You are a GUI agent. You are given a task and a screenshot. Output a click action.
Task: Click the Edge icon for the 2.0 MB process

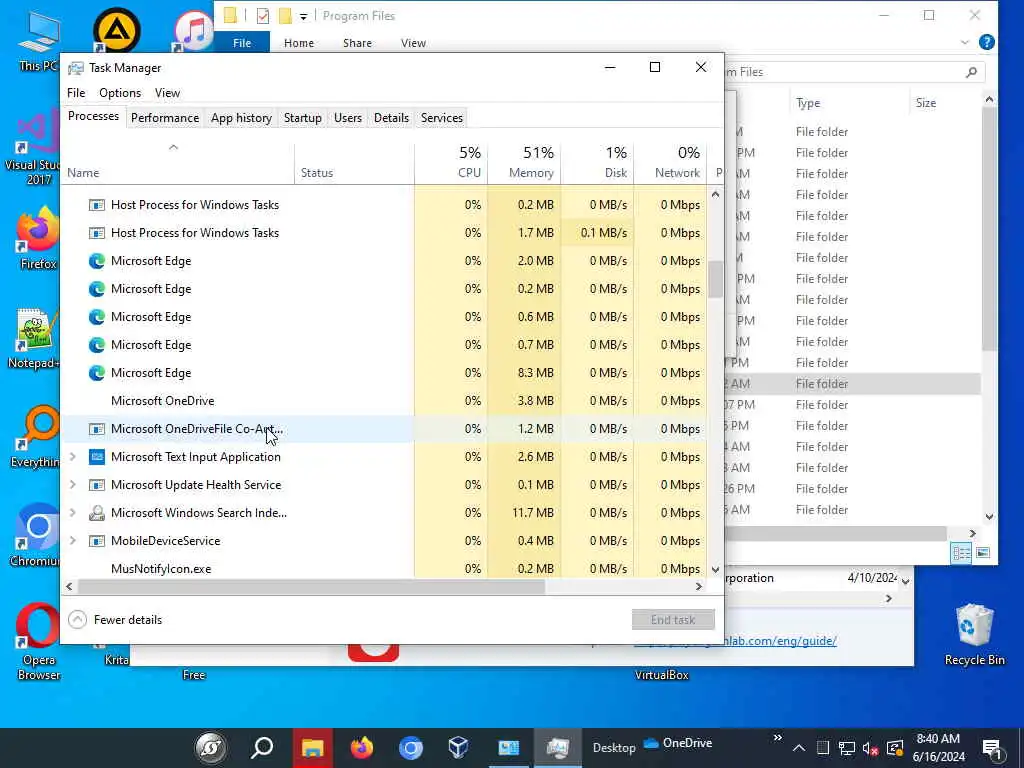click(x=97, y=261)
